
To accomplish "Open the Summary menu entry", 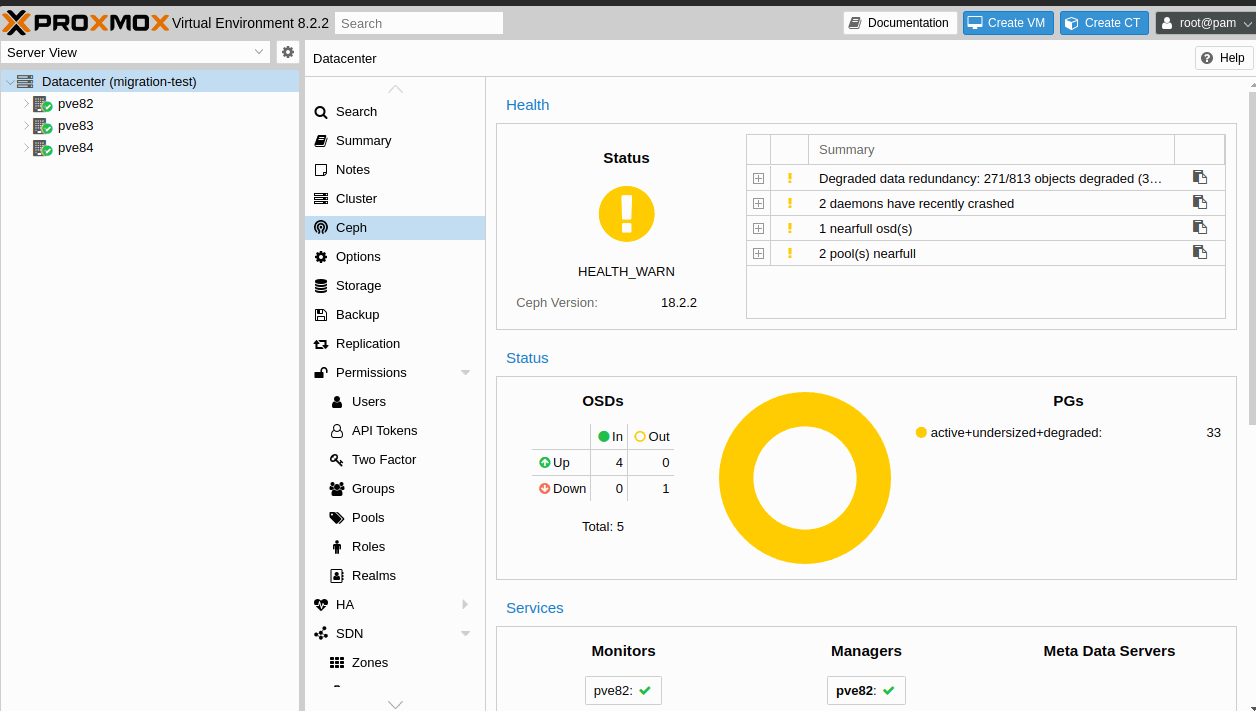I will coord(395,141).
